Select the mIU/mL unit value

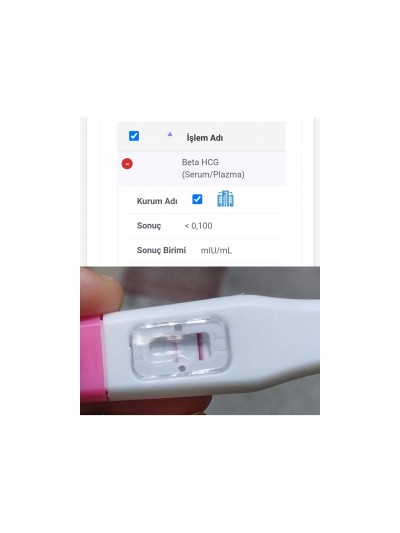(x=216, y=251)
